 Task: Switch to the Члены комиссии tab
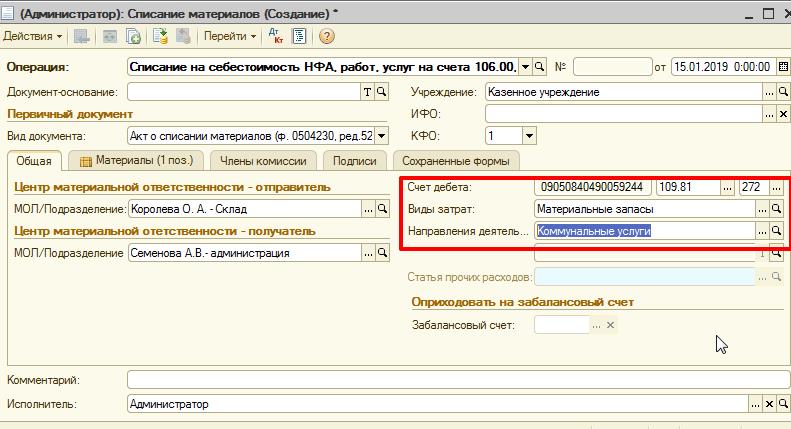(x=264, y=161)
